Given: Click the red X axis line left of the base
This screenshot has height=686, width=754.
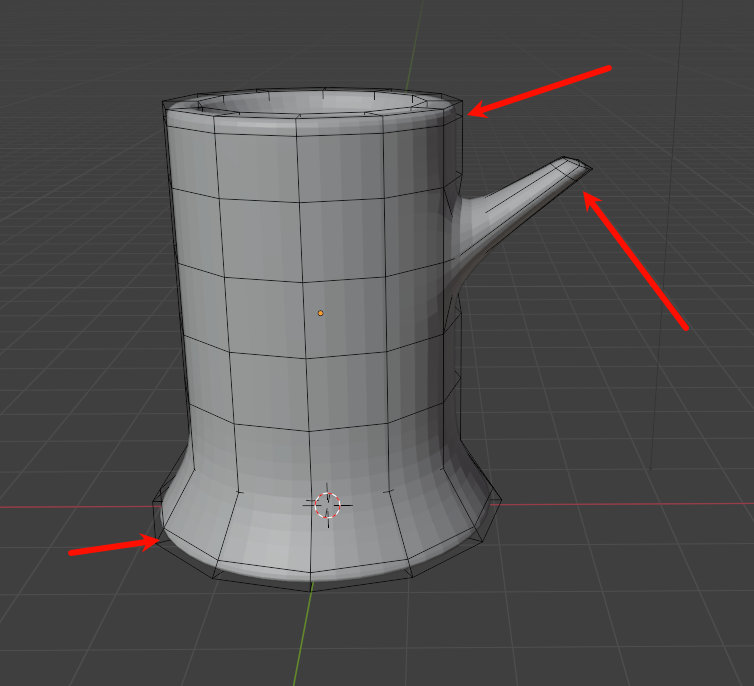Looking at the screenshot, I should [x=70, y=506].
